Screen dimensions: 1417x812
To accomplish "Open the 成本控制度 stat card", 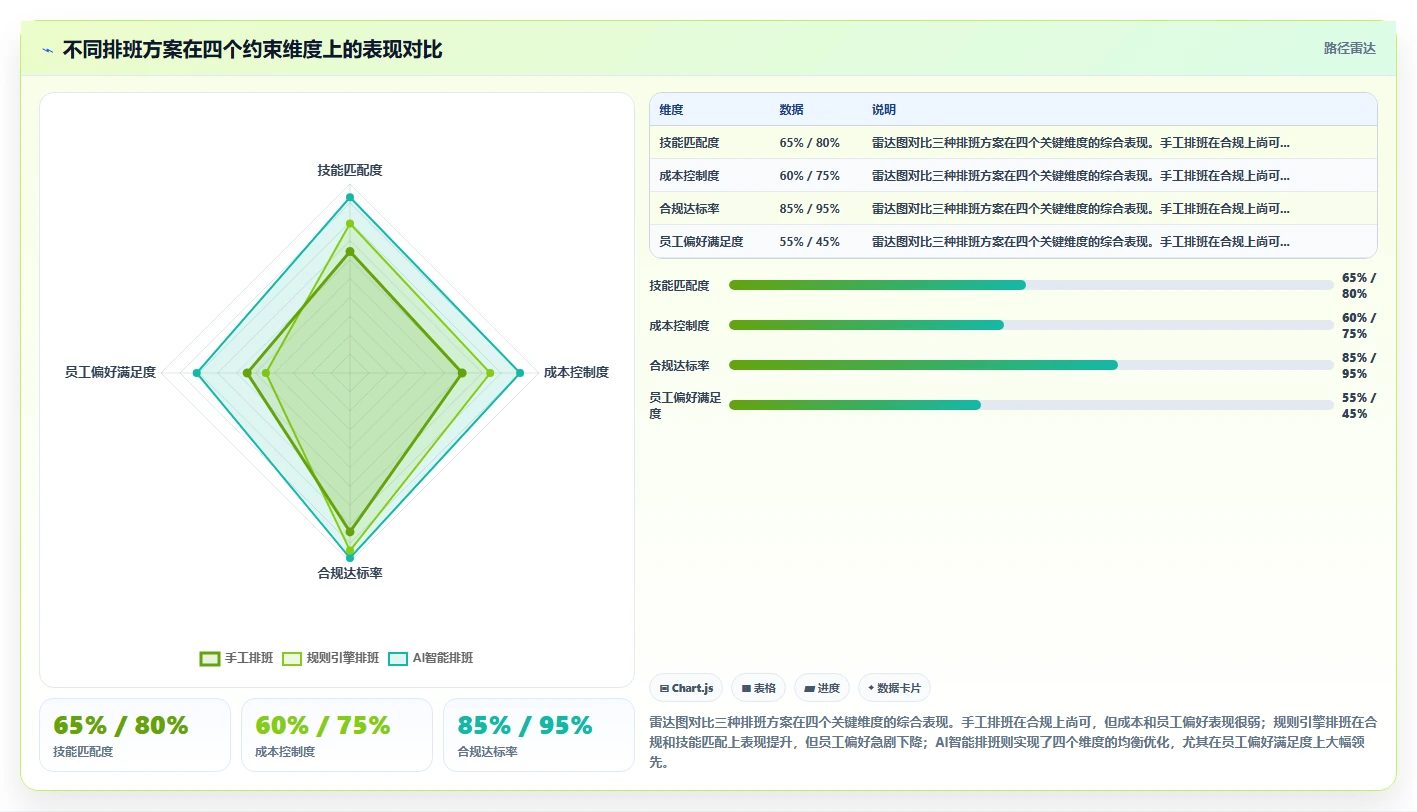I will tap(337, 735).
